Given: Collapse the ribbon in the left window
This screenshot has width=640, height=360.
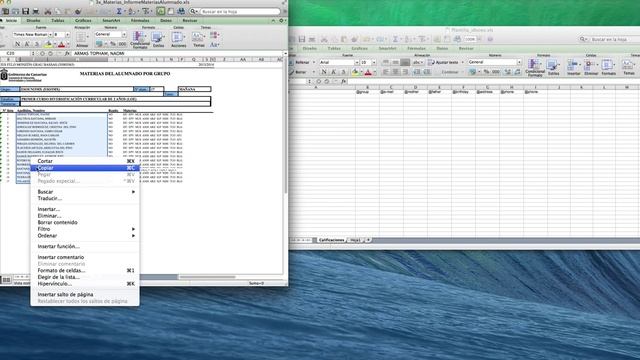Looking at the screenshot, I should tap(273, 20).
